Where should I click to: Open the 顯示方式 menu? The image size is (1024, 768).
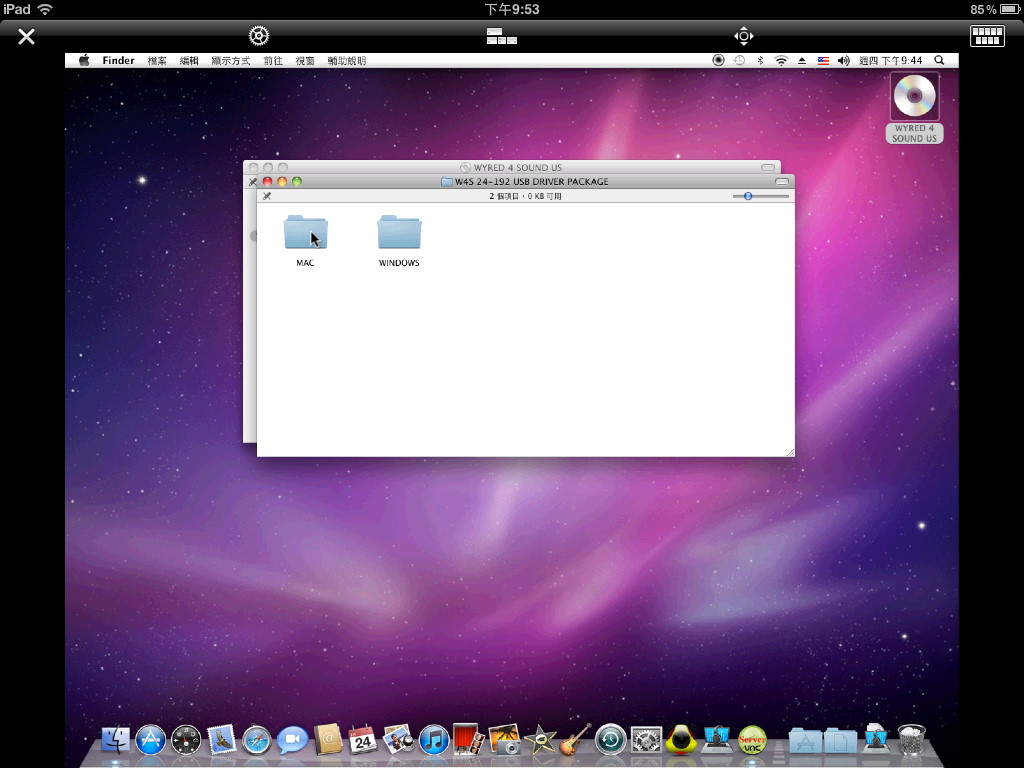[x=231, y=60]
